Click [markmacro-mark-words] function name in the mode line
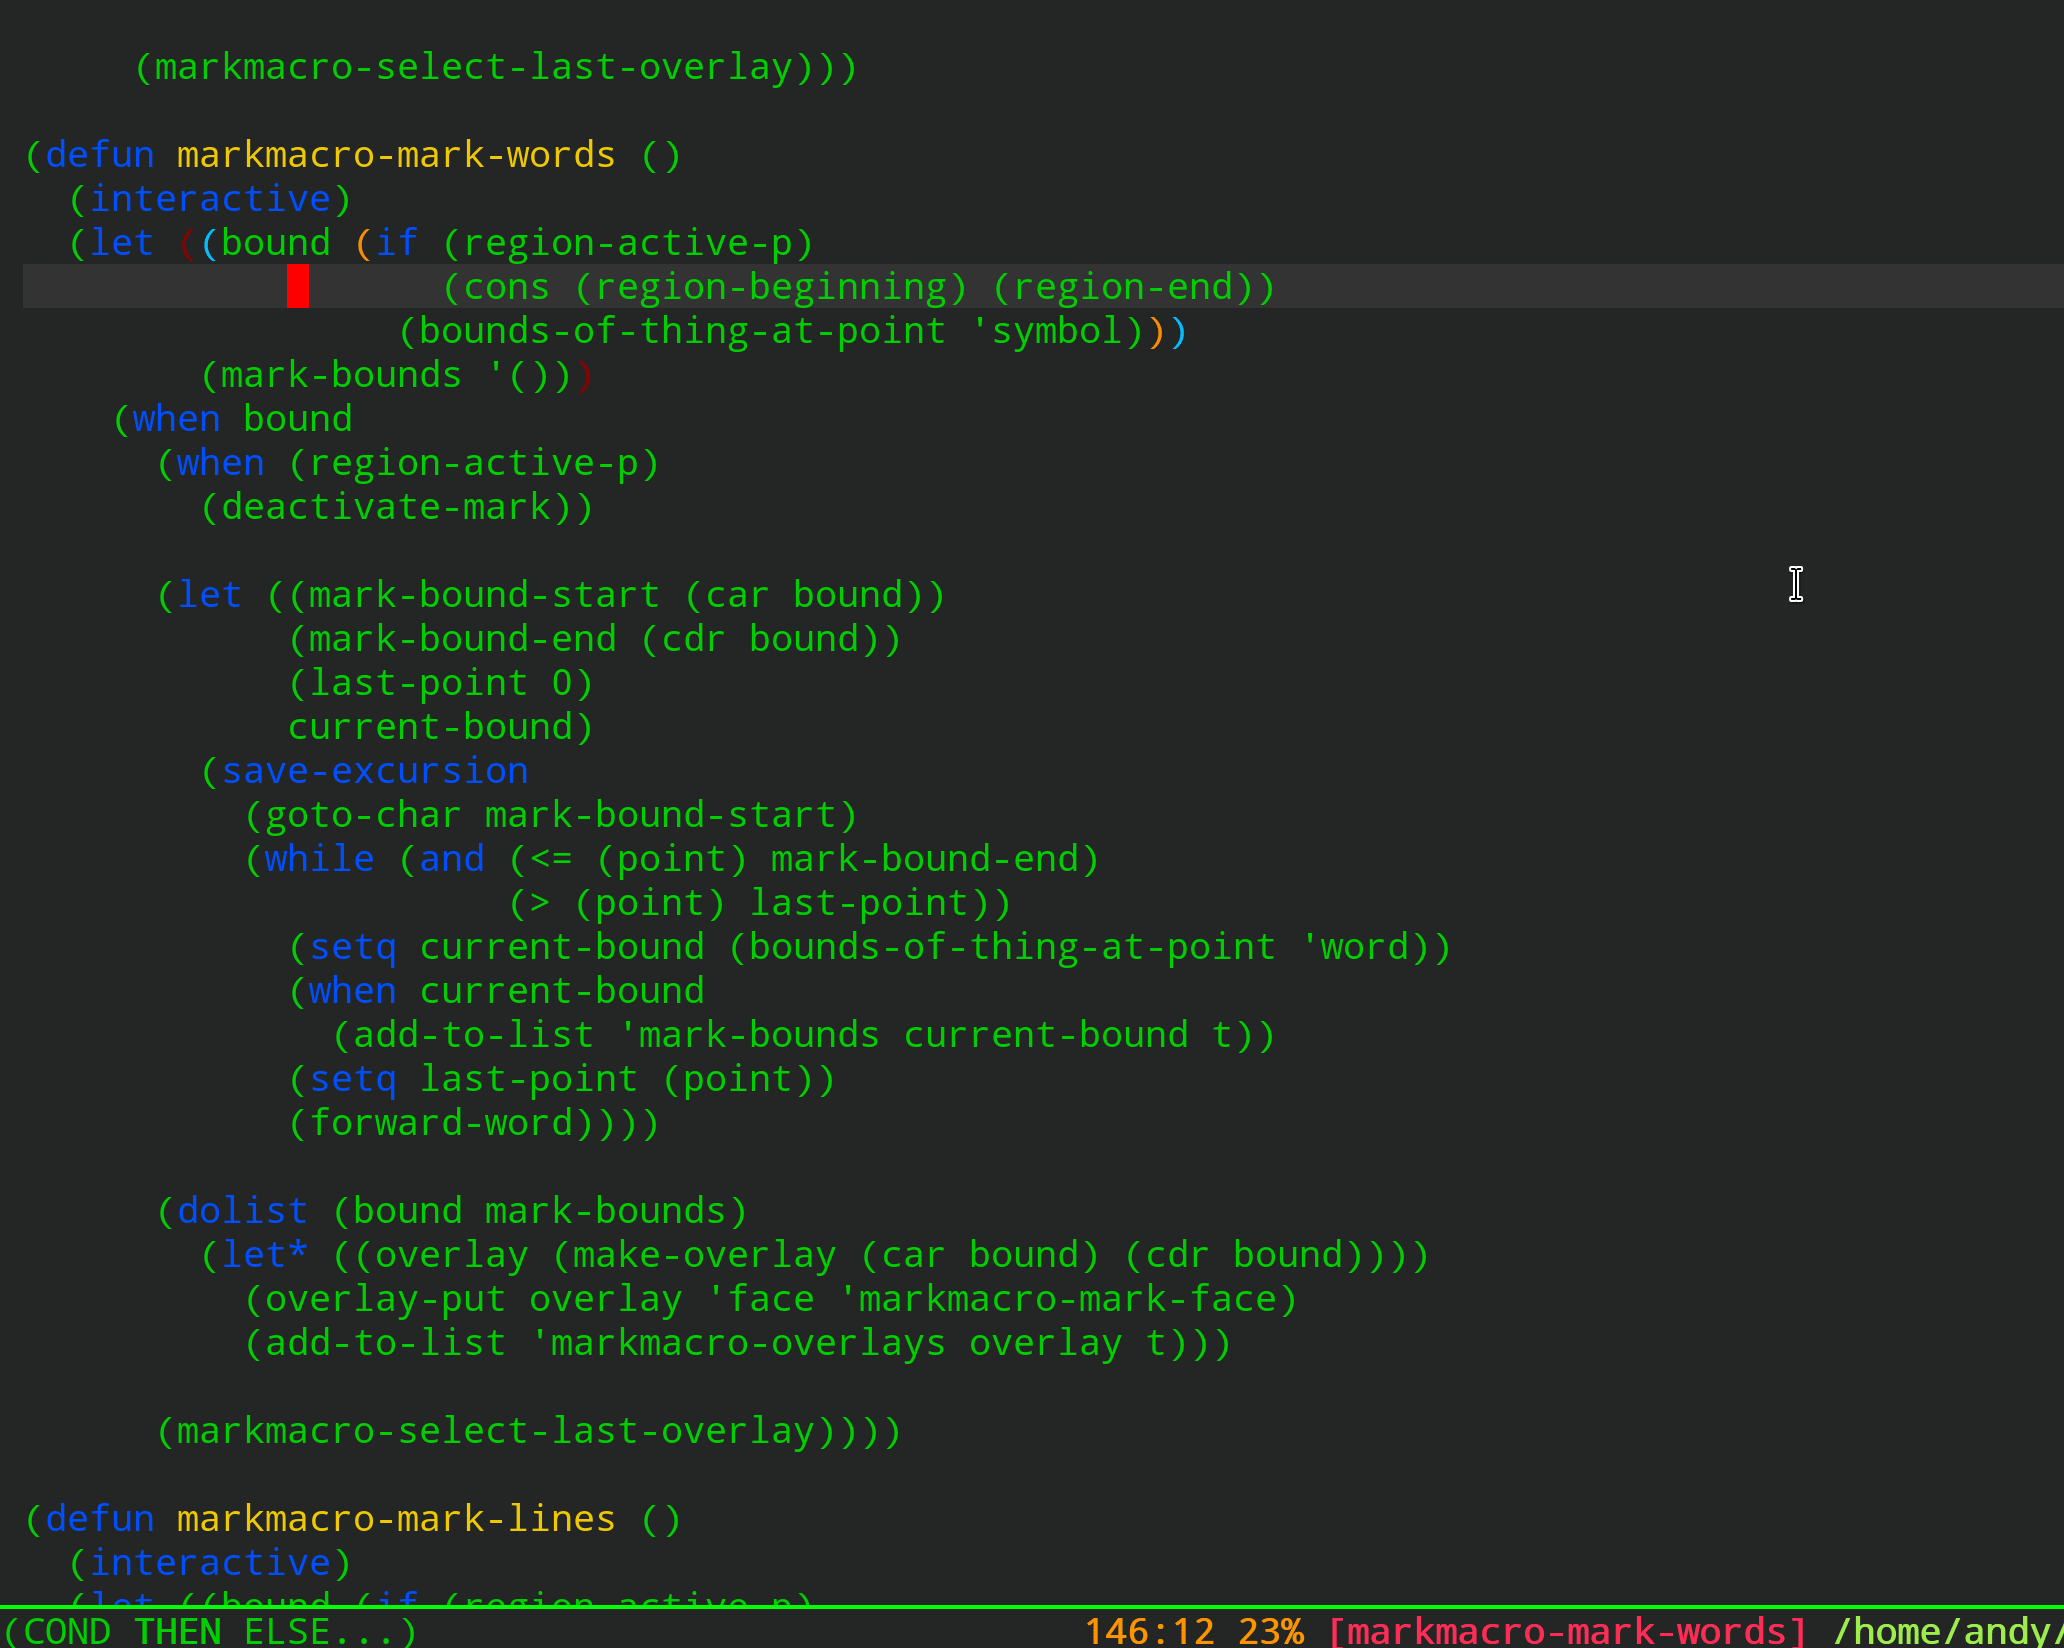 point(1567,1631)
